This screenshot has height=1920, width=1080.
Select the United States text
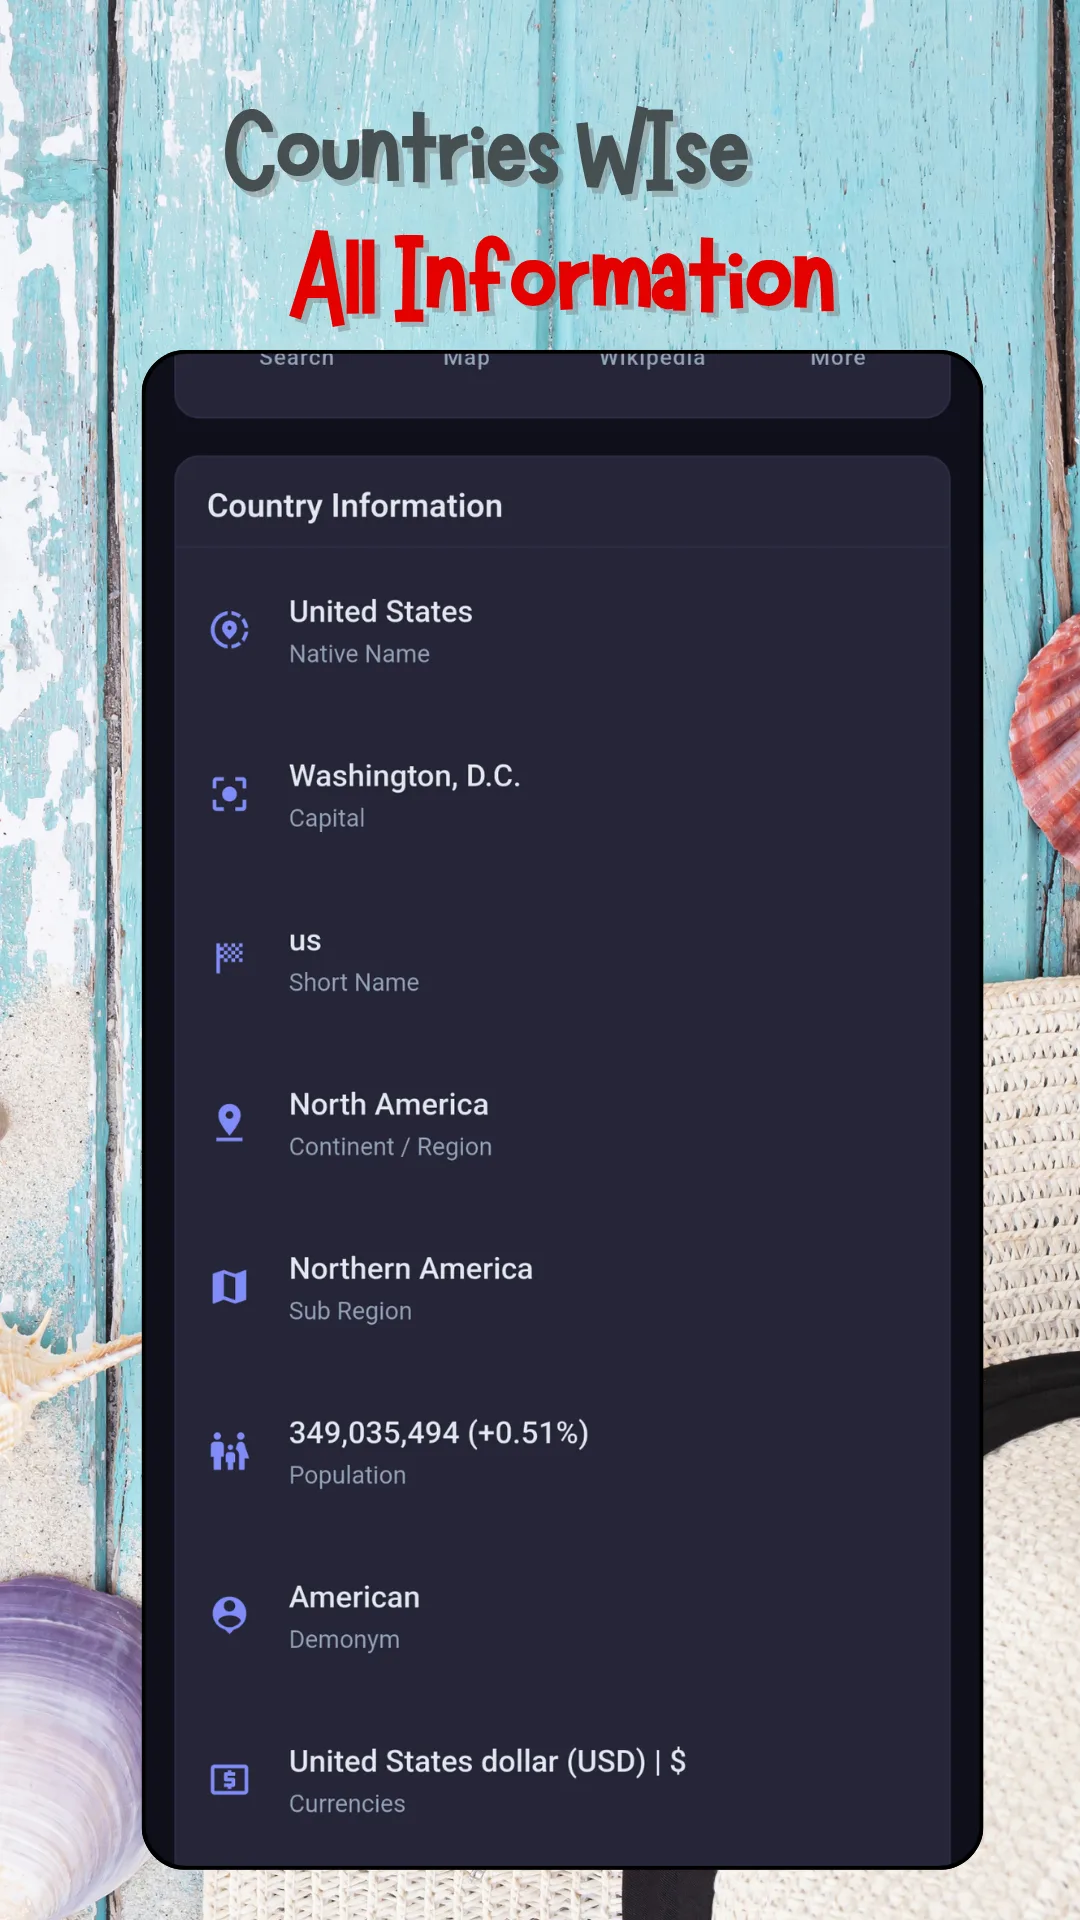(381, 612)
